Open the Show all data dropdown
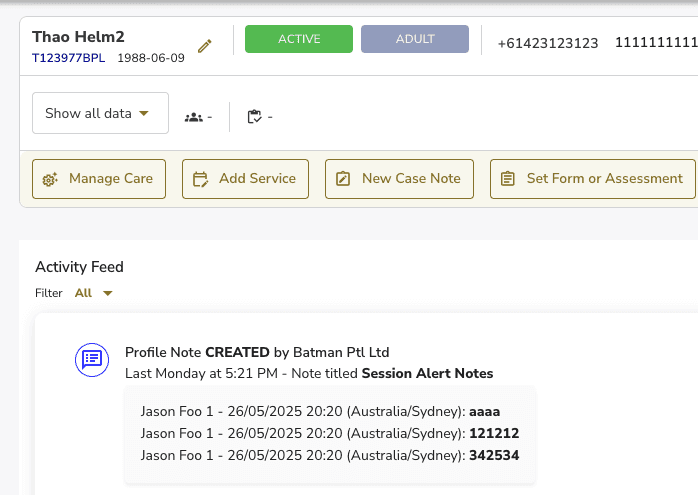The width and height of the screenshot is (698, 495). coord(100,113)
